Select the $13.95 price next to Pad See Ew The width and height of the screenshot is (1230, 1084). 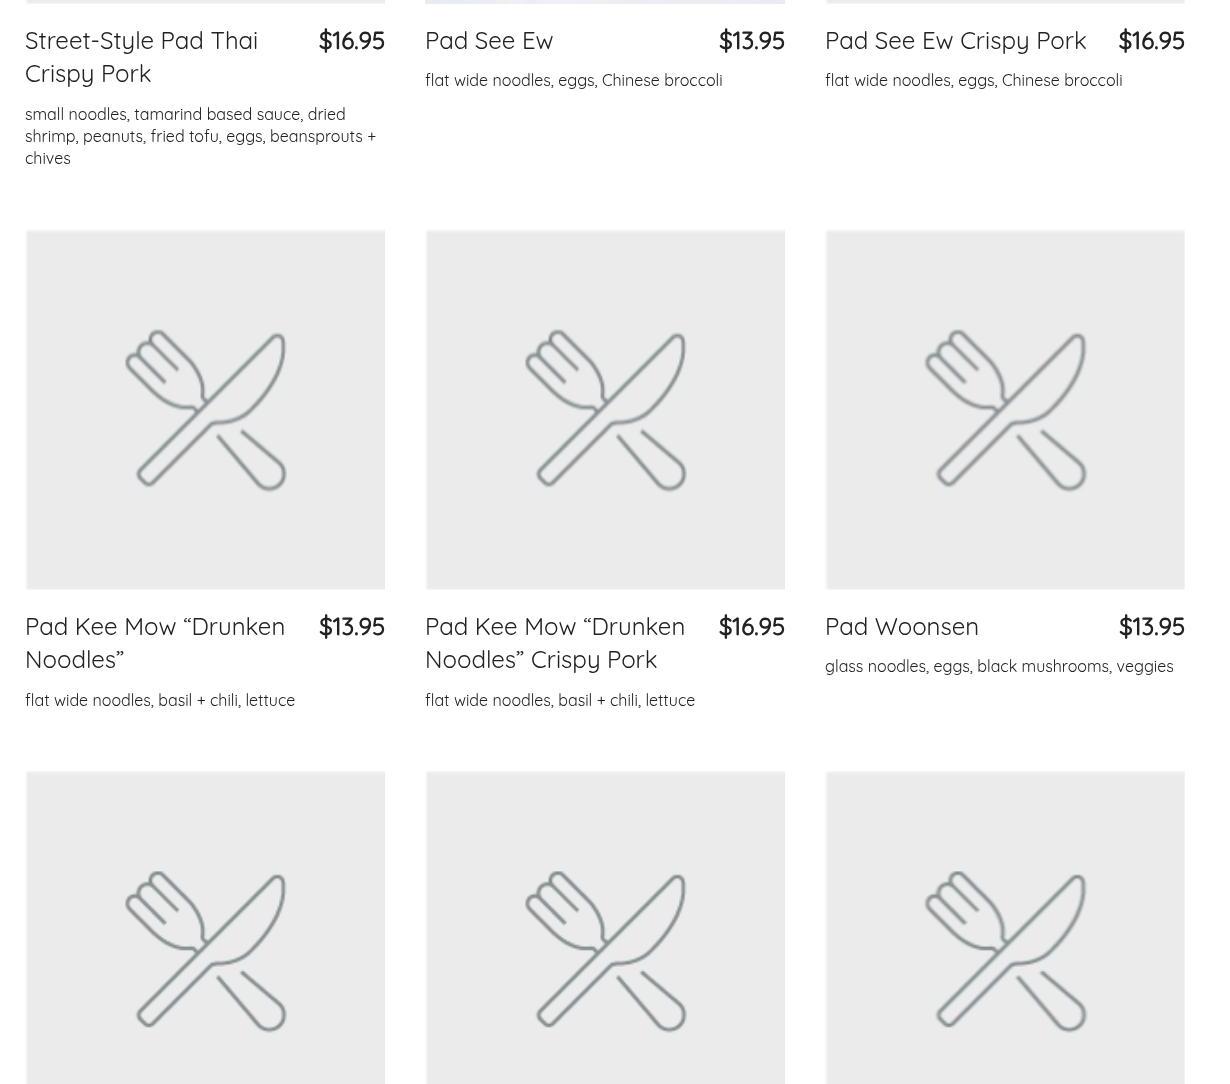coord(751,41)
